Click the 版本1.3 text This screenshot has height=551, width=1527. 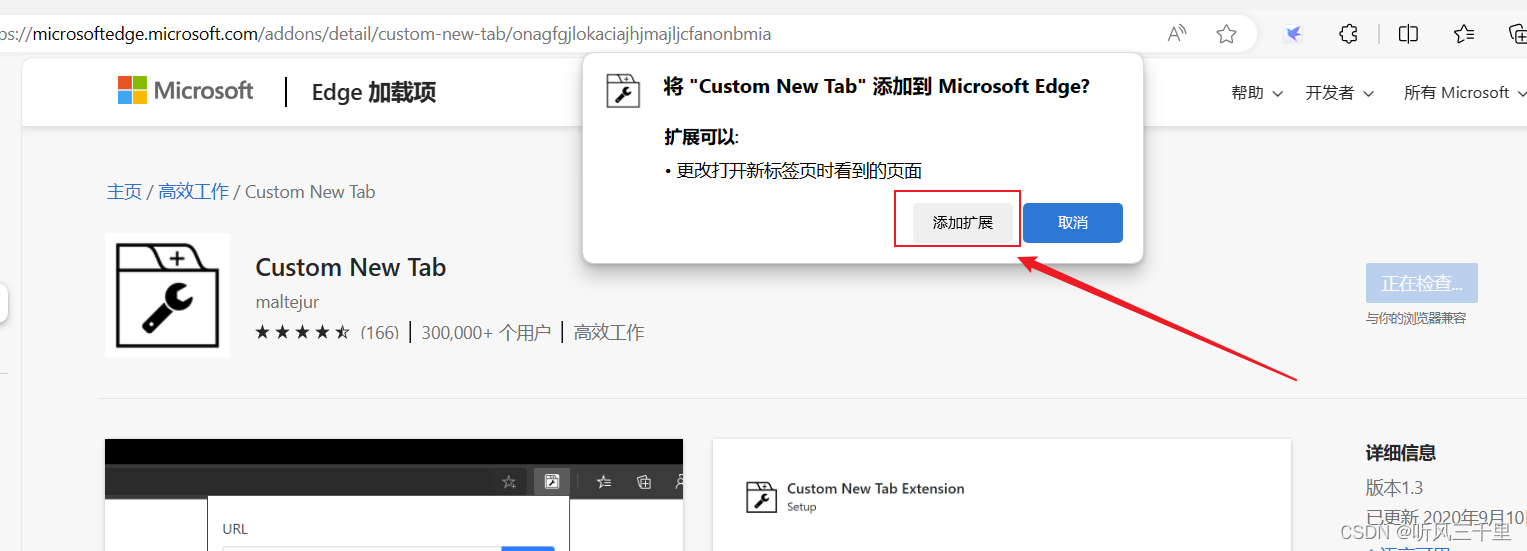tap(1394, 488)
